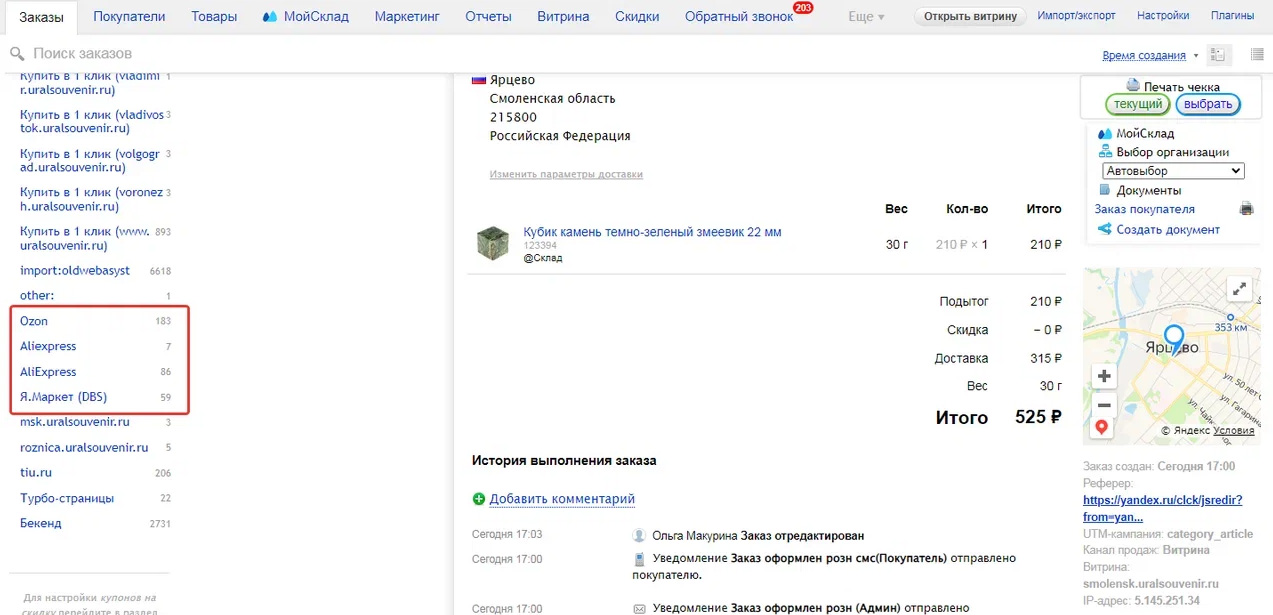
Task: Click the phone SMS notification icon
Action: 639,558
